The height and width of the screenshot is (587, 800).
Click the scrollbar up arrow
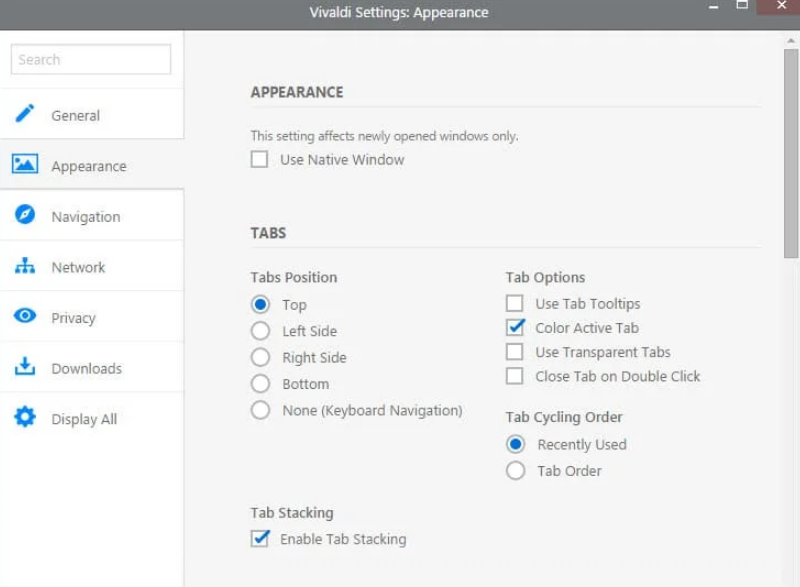791,41
